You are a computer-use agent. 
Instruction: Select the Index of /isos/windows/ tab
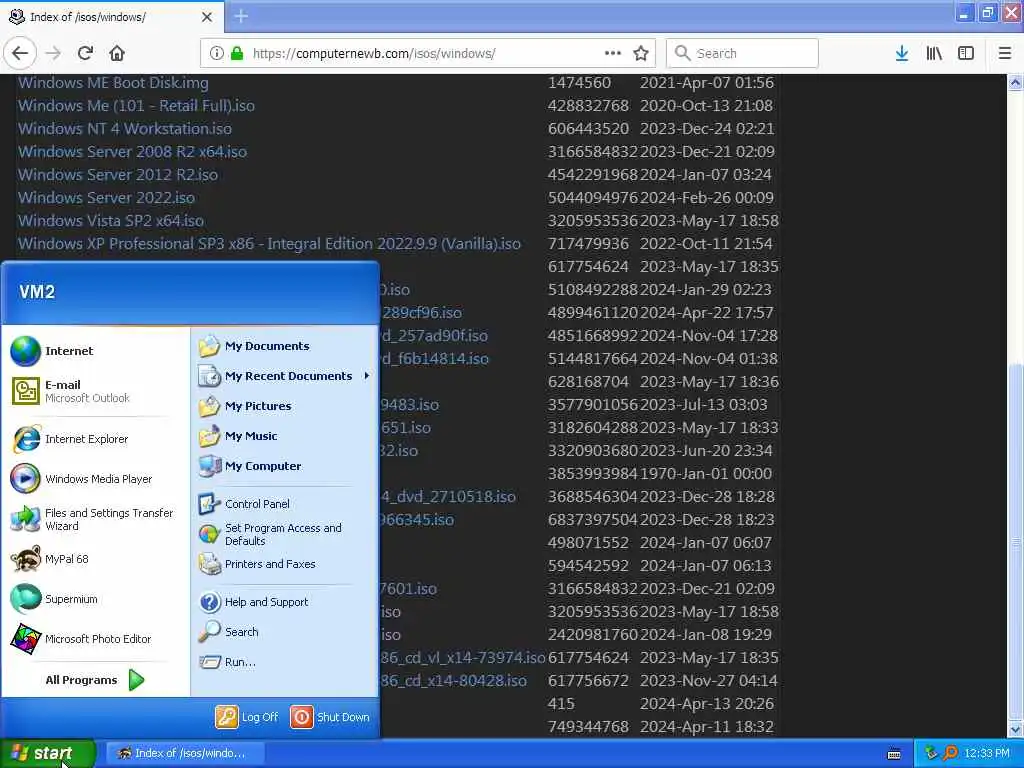112,17
